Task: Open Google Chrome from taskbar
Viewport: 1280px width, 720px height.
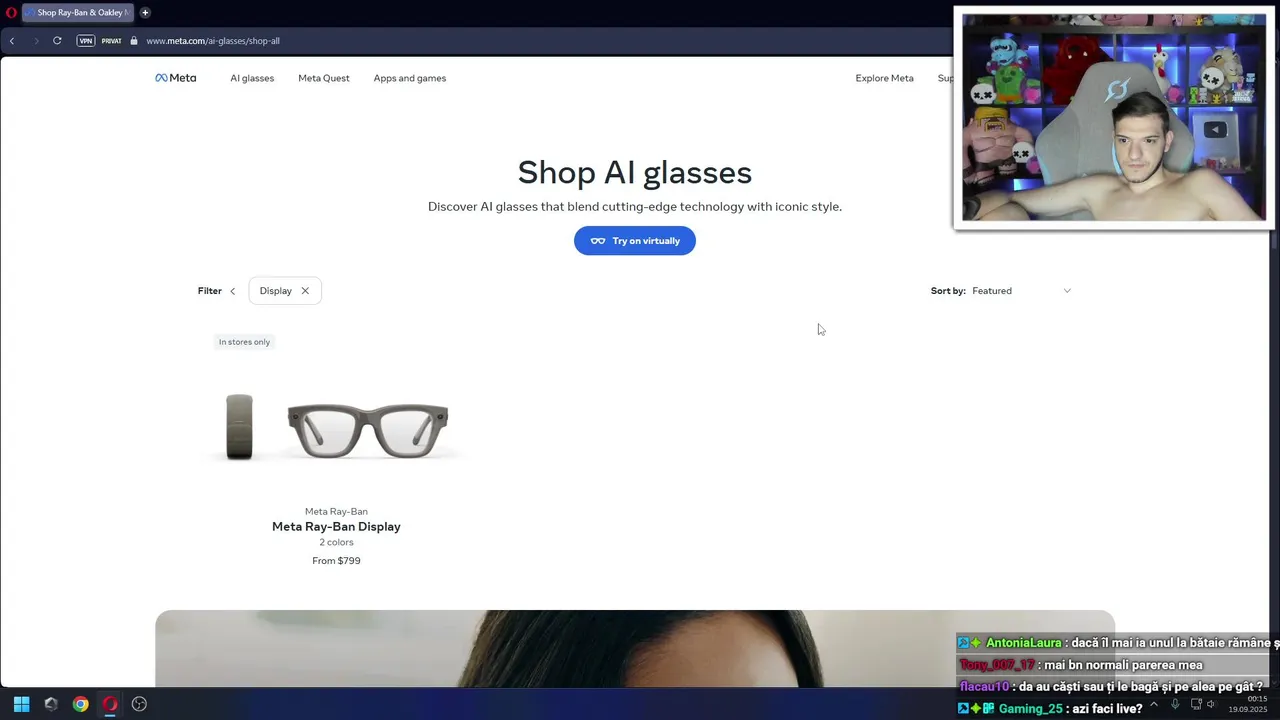Action: 80,704
